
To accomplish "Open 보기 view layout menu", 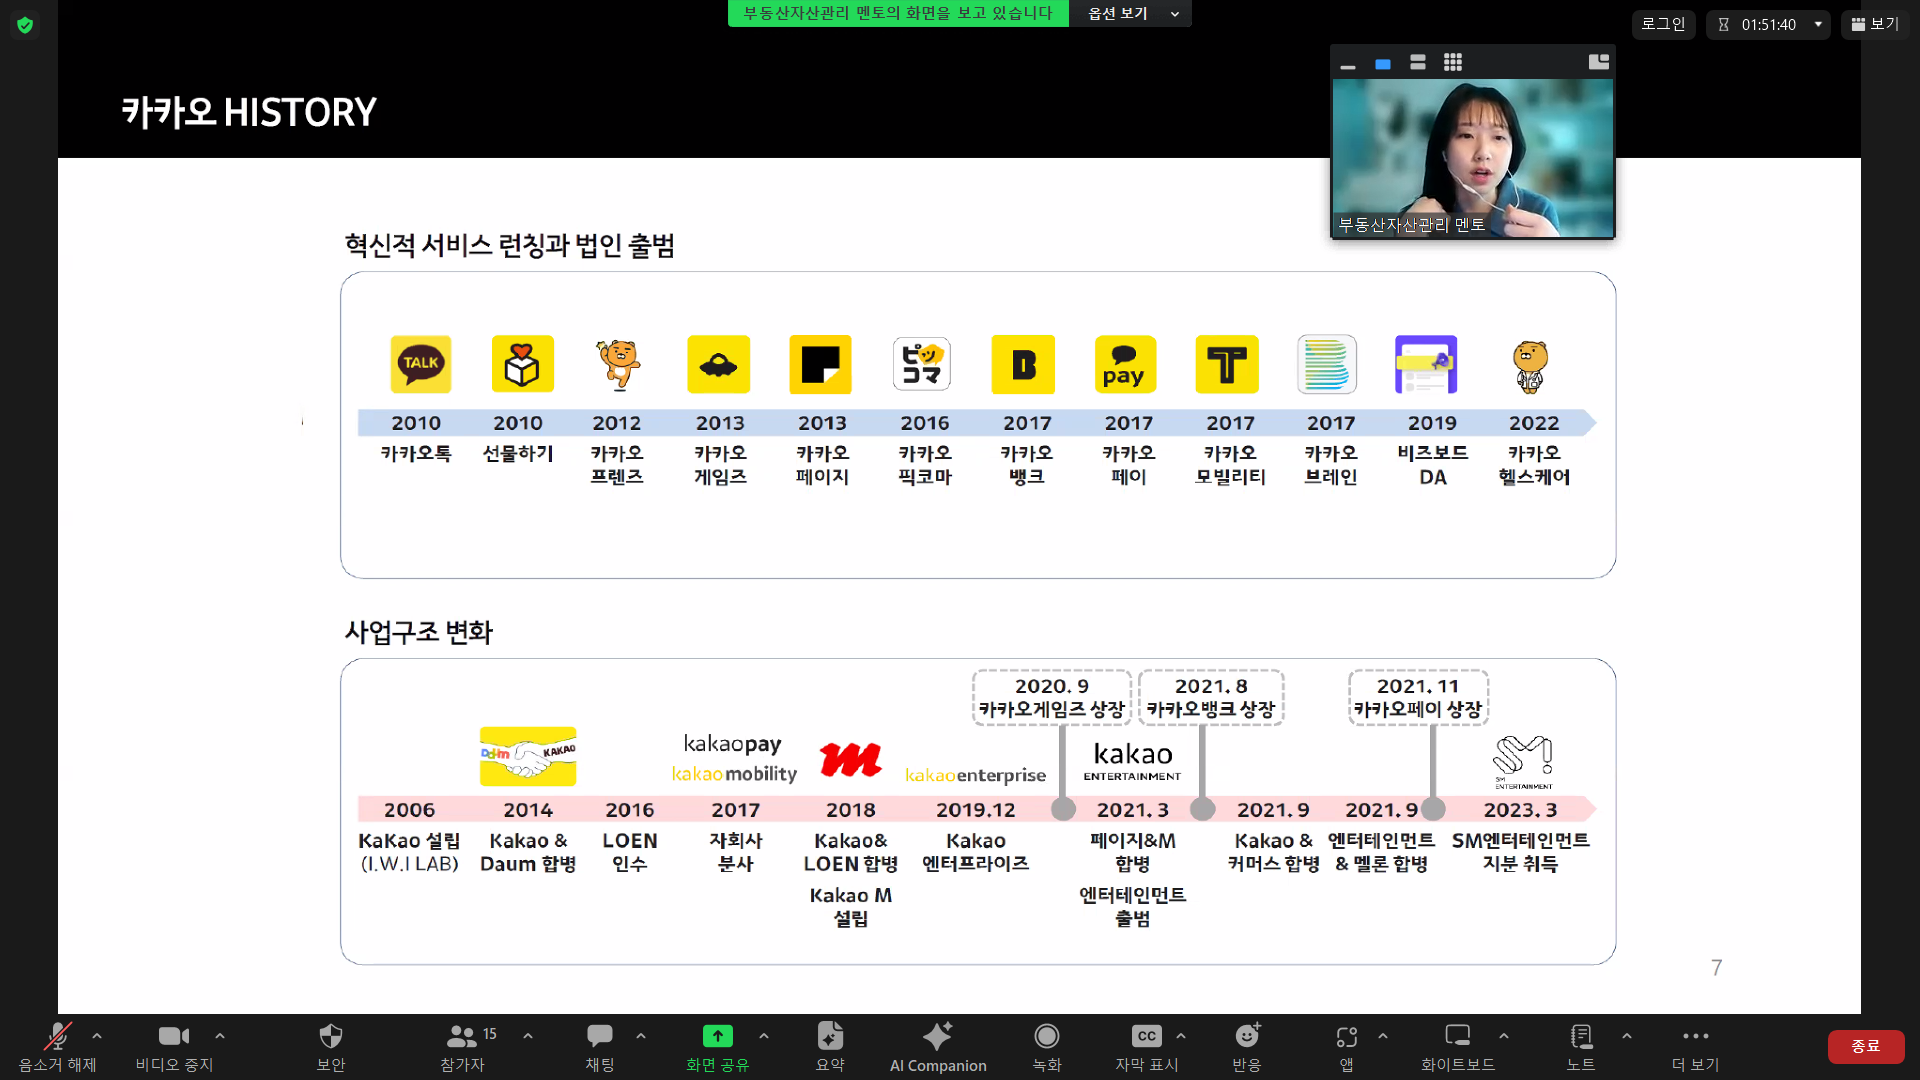I will tap(1876, 24).
